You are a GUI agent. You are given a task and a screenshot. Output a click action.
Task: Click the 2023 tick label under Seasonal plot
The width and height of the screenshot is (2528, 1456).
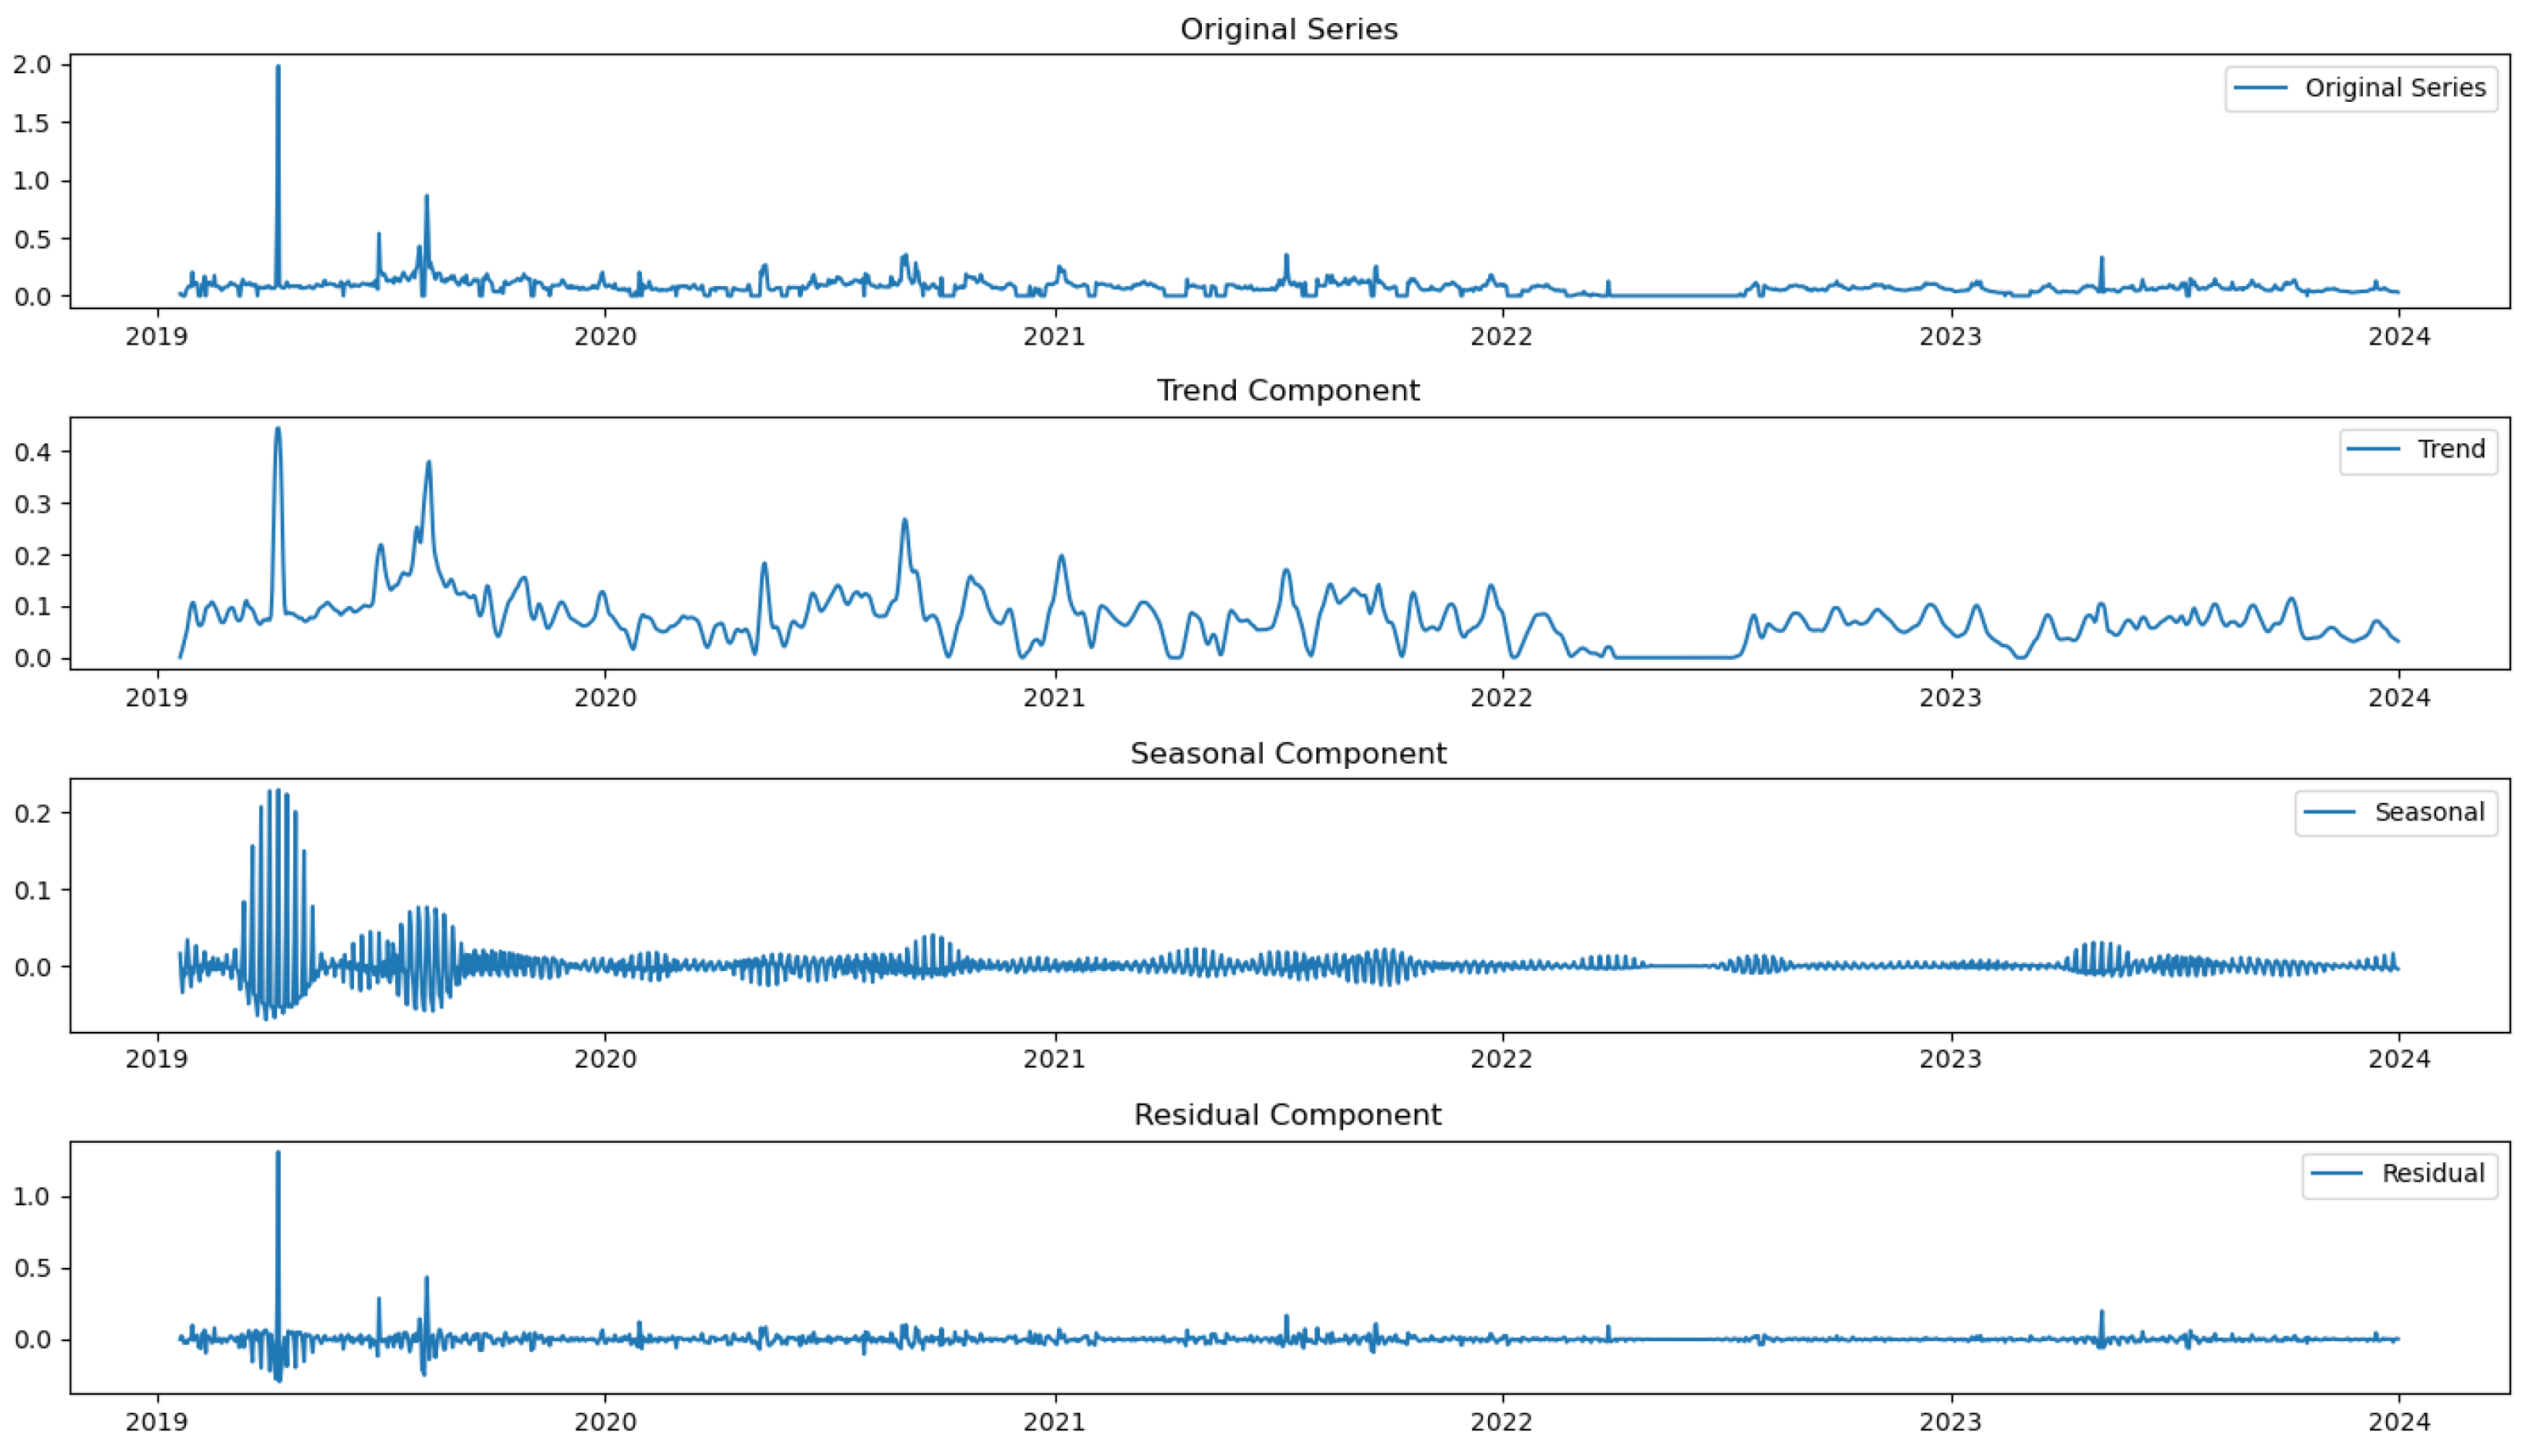pos(1950,1059)
